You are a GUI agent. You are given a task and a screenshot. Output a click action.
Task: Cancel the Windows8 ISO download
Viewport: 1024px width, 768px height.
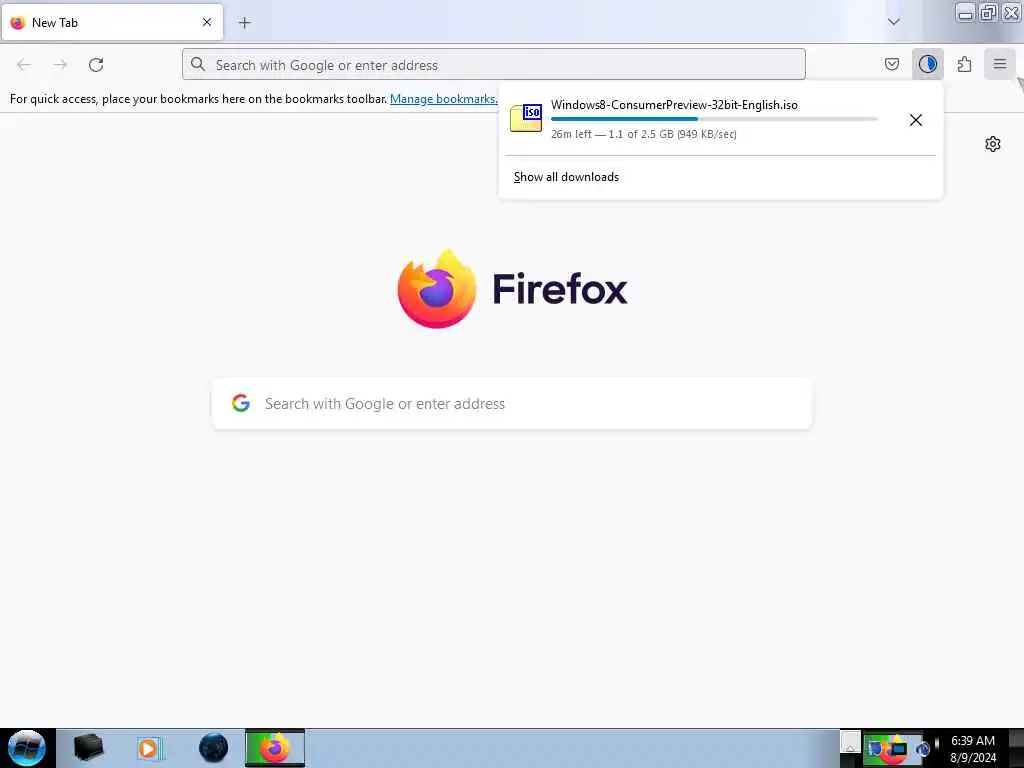[916, 120]
